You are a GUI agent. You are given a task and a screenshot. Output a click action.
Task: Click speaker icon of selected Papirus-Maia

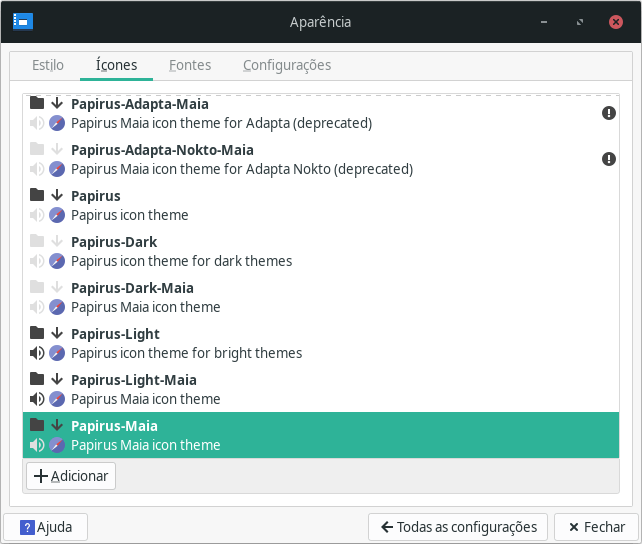click(x=37, y=445)
